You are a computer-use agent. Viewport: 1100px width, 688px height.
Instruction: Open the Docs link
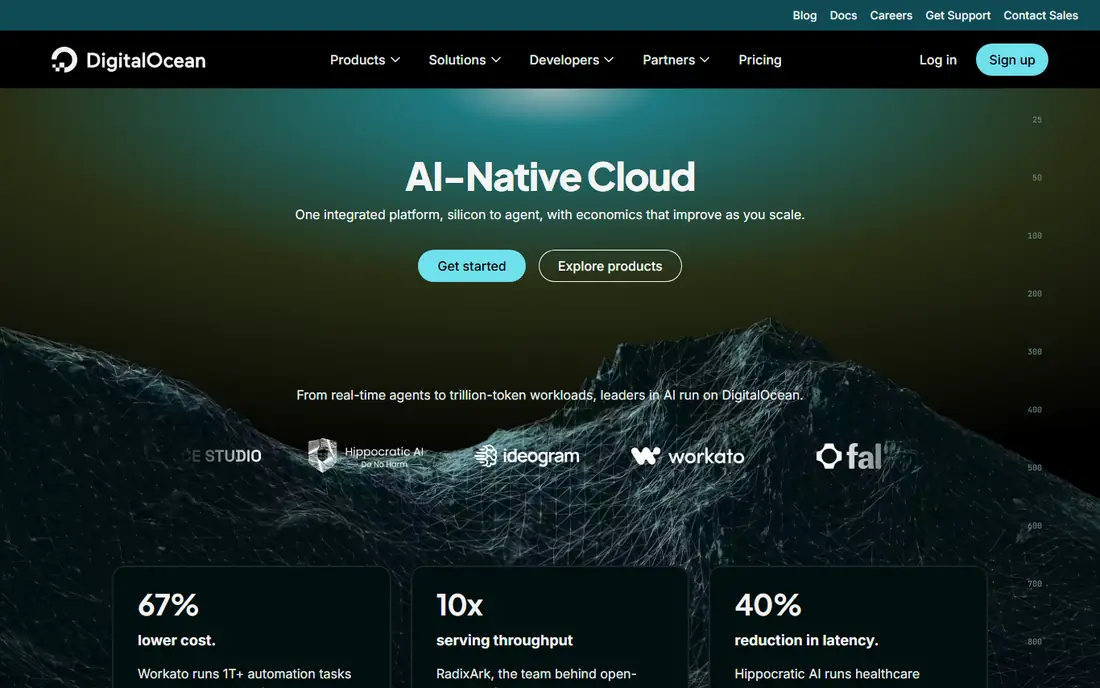[843, 15]
